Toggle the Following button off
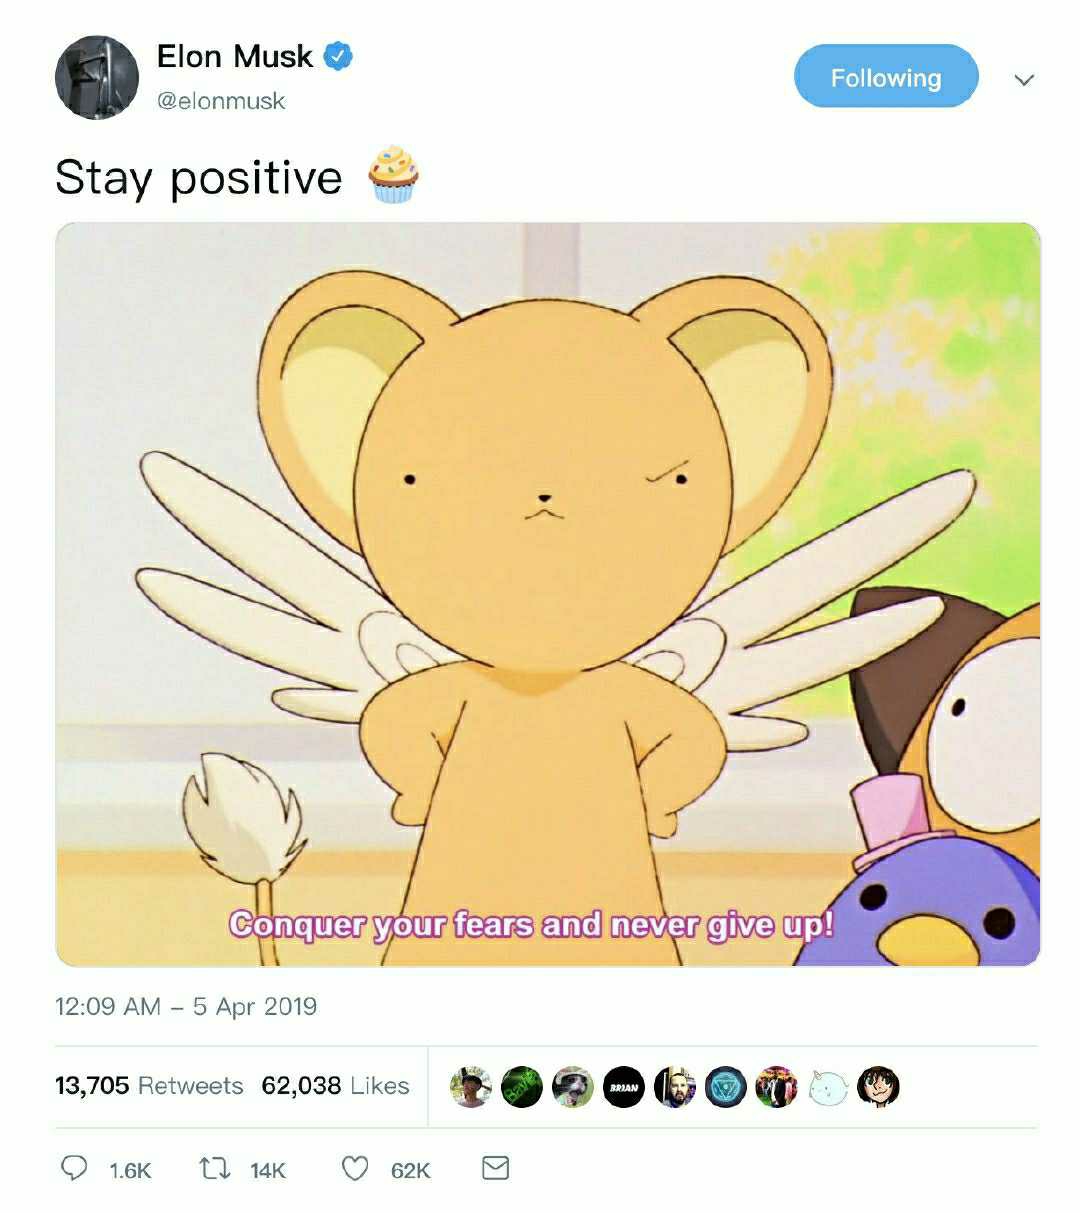This screenshot has width=1080, height=1213. [x=885, y=77]
